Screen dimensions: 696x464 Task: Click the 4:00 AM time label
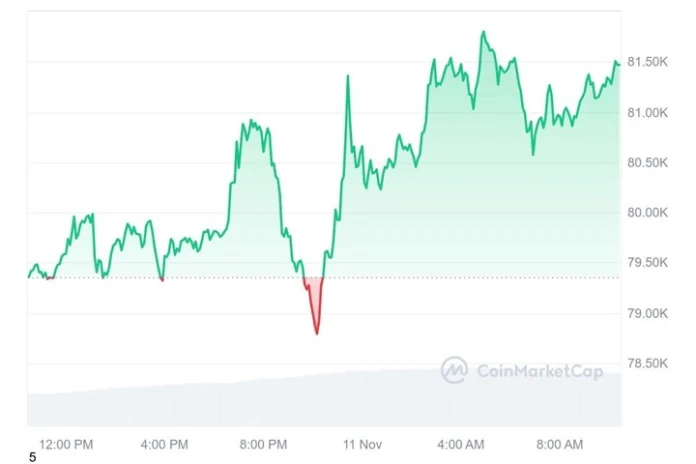(461, 443)
